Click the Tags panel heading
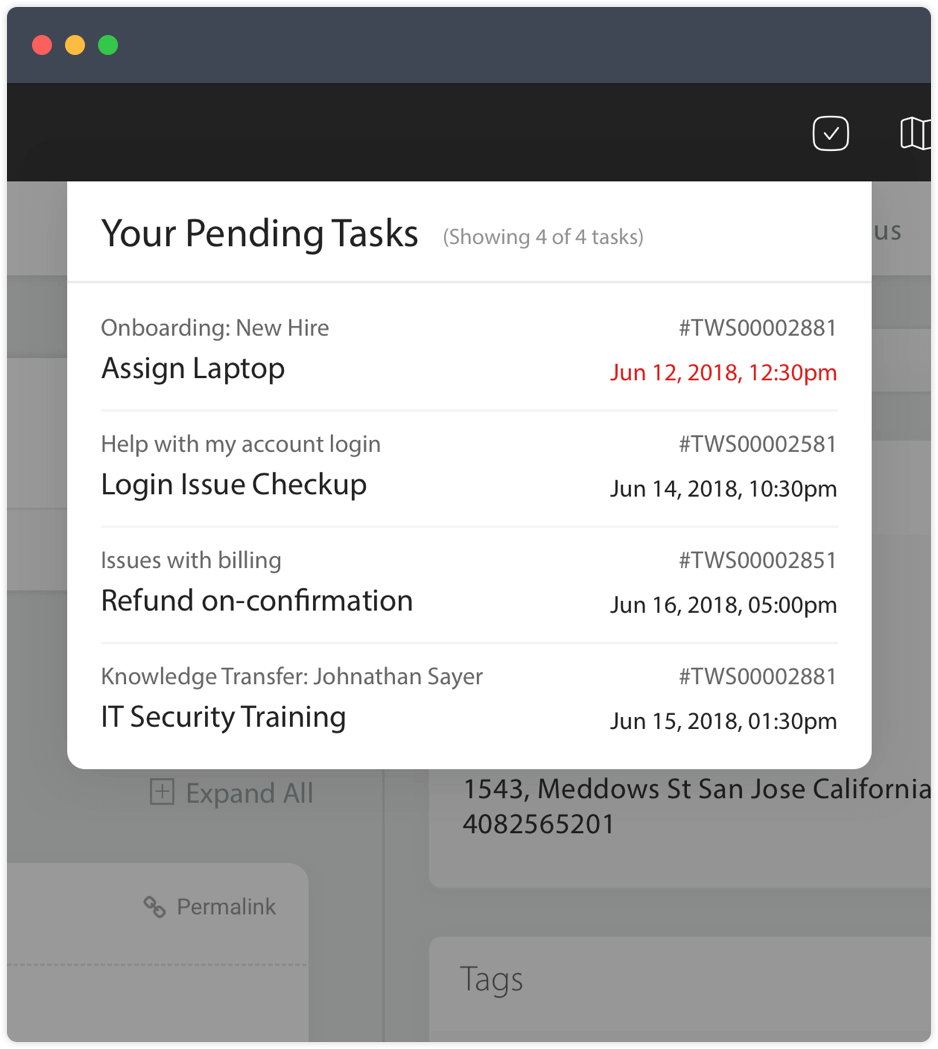This screenshot has height=1049, width=938. click(x=491, y=979)
